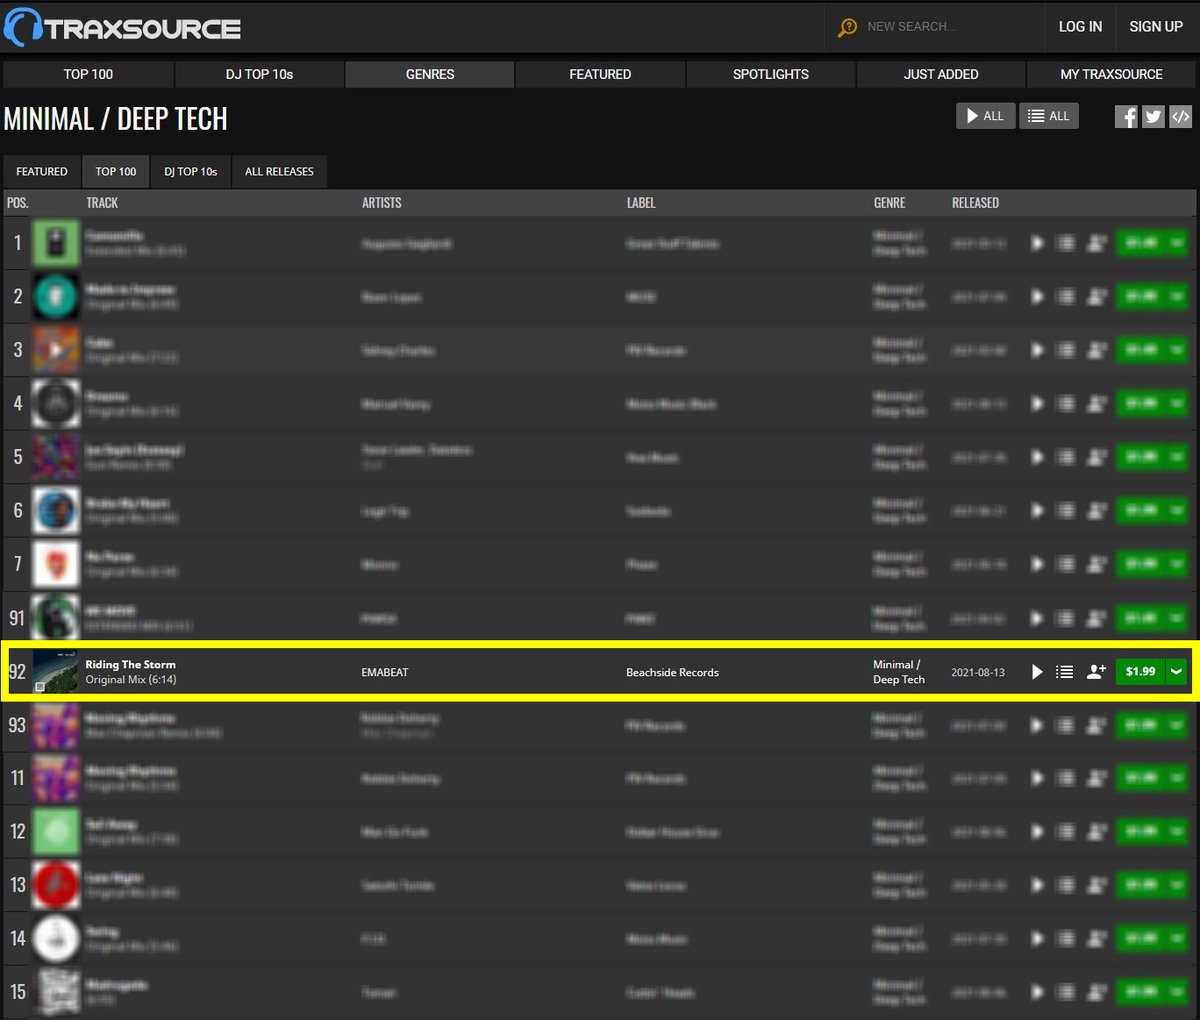Open the Riding The Storm title link
The width and height of the screenshot is (1200, 1020).
click(130, 664)
